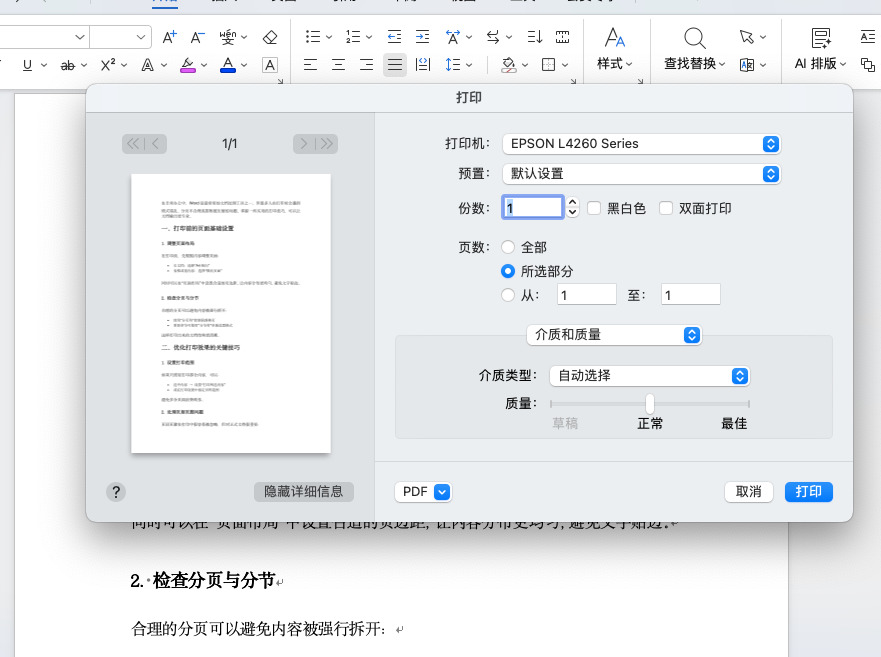The image size is (881, 657).
Task: Expand the font color options arrow
Action: tap(244, 66)
